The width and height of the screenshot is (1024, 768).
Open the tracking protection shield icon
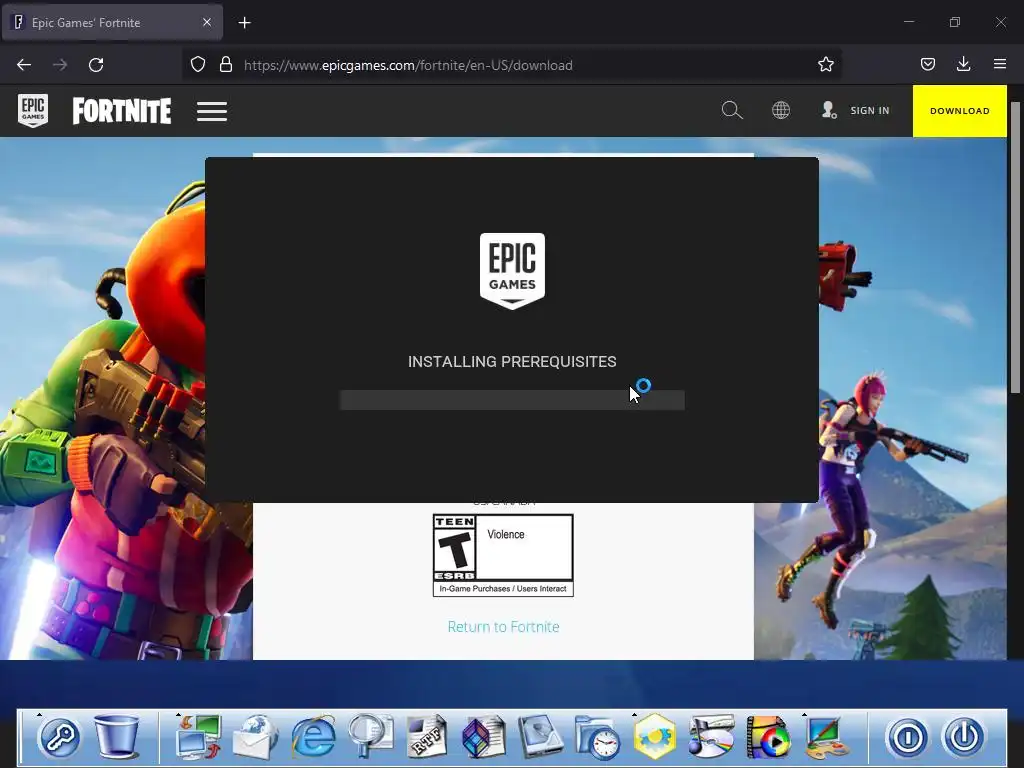(x=198, y=65)
